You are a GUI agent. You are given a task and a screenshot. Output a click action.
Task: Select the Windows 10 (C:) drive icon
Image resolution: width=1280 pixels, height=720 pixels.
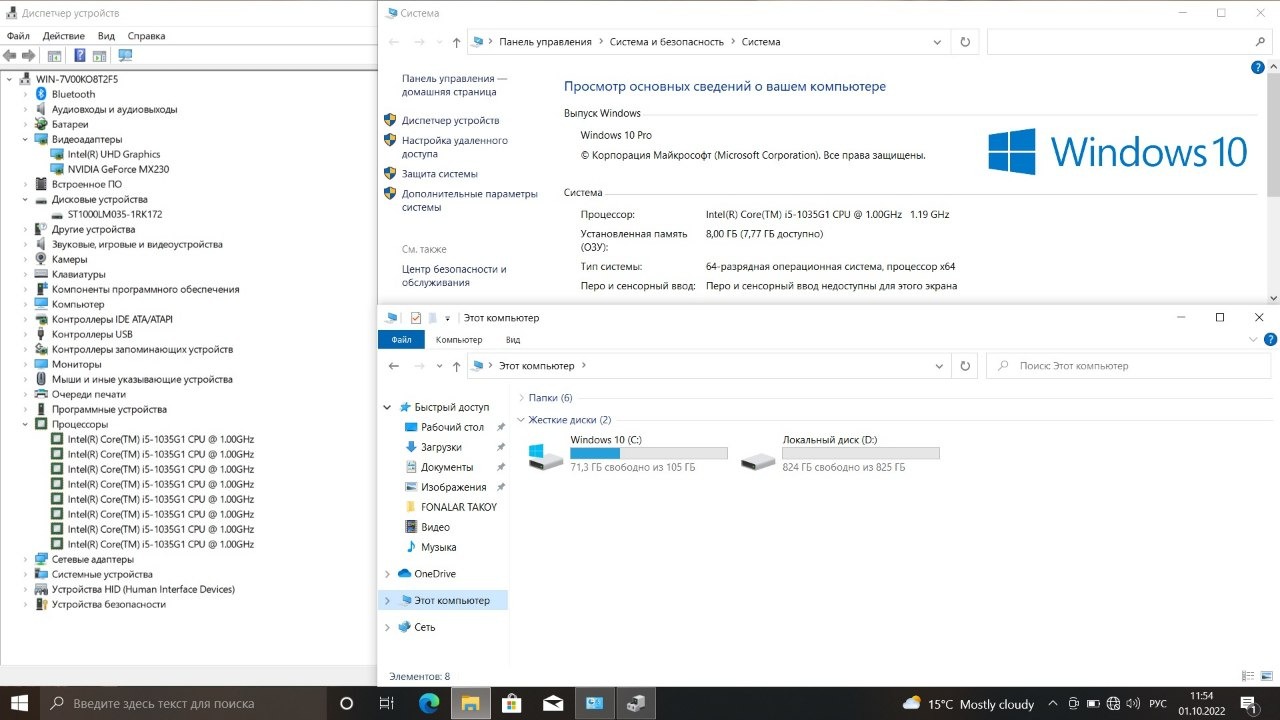[x=547, y=458]
